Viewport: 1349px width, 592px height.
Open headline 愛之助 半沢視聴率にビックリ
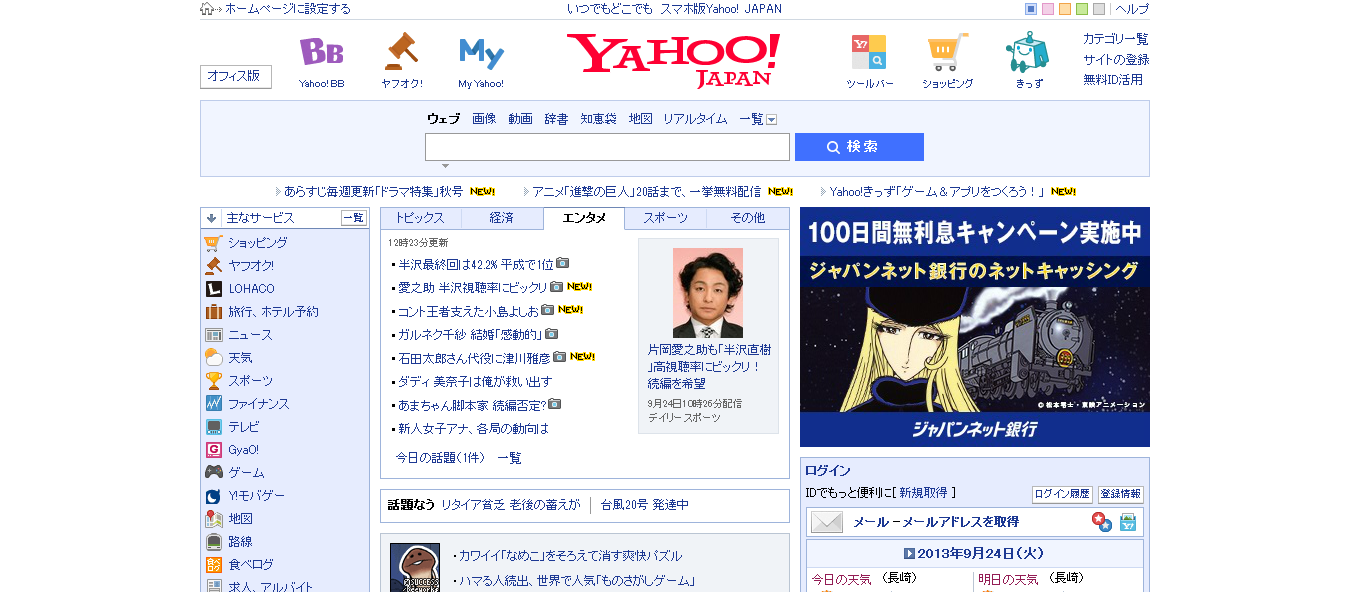click(x=472, y=287)
